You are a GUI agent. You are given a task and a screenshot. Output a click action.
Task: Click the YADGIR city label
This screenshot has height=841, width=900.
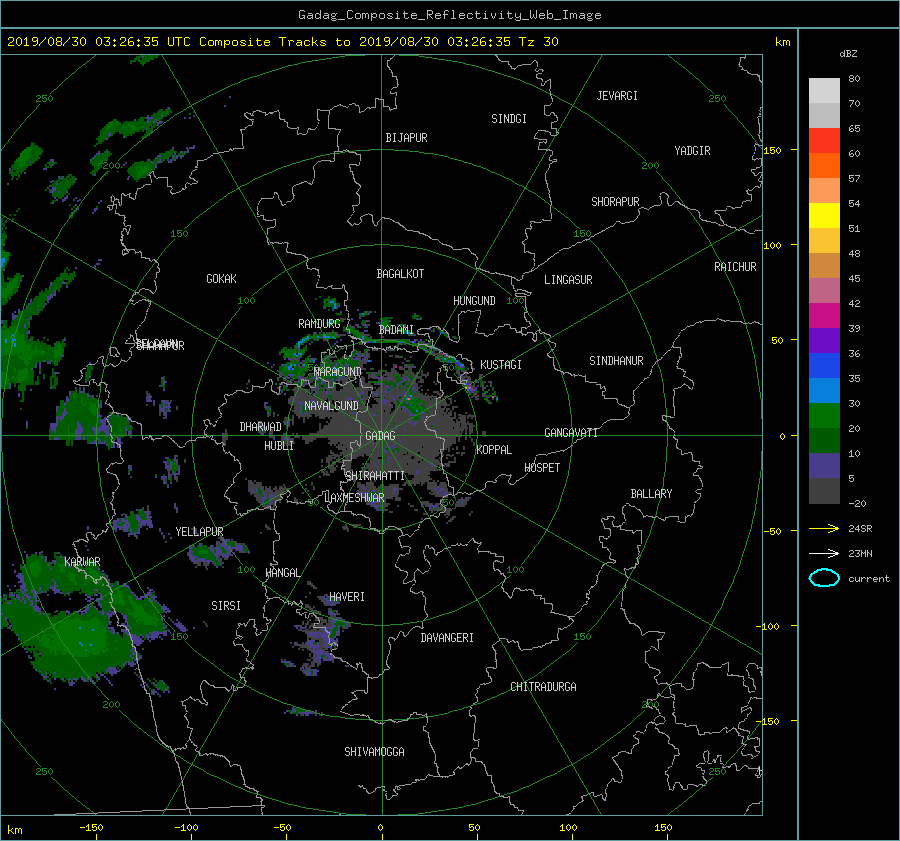coord(692,150)
